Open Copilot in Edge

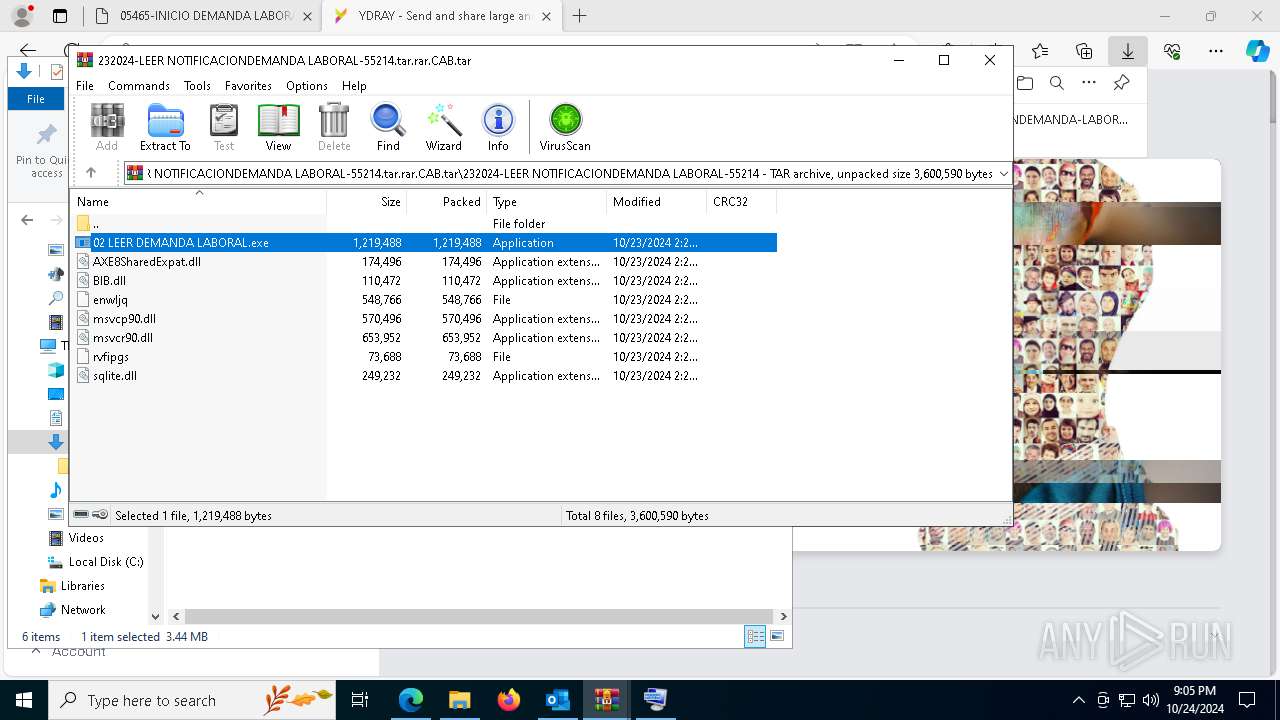point(1257,51)
